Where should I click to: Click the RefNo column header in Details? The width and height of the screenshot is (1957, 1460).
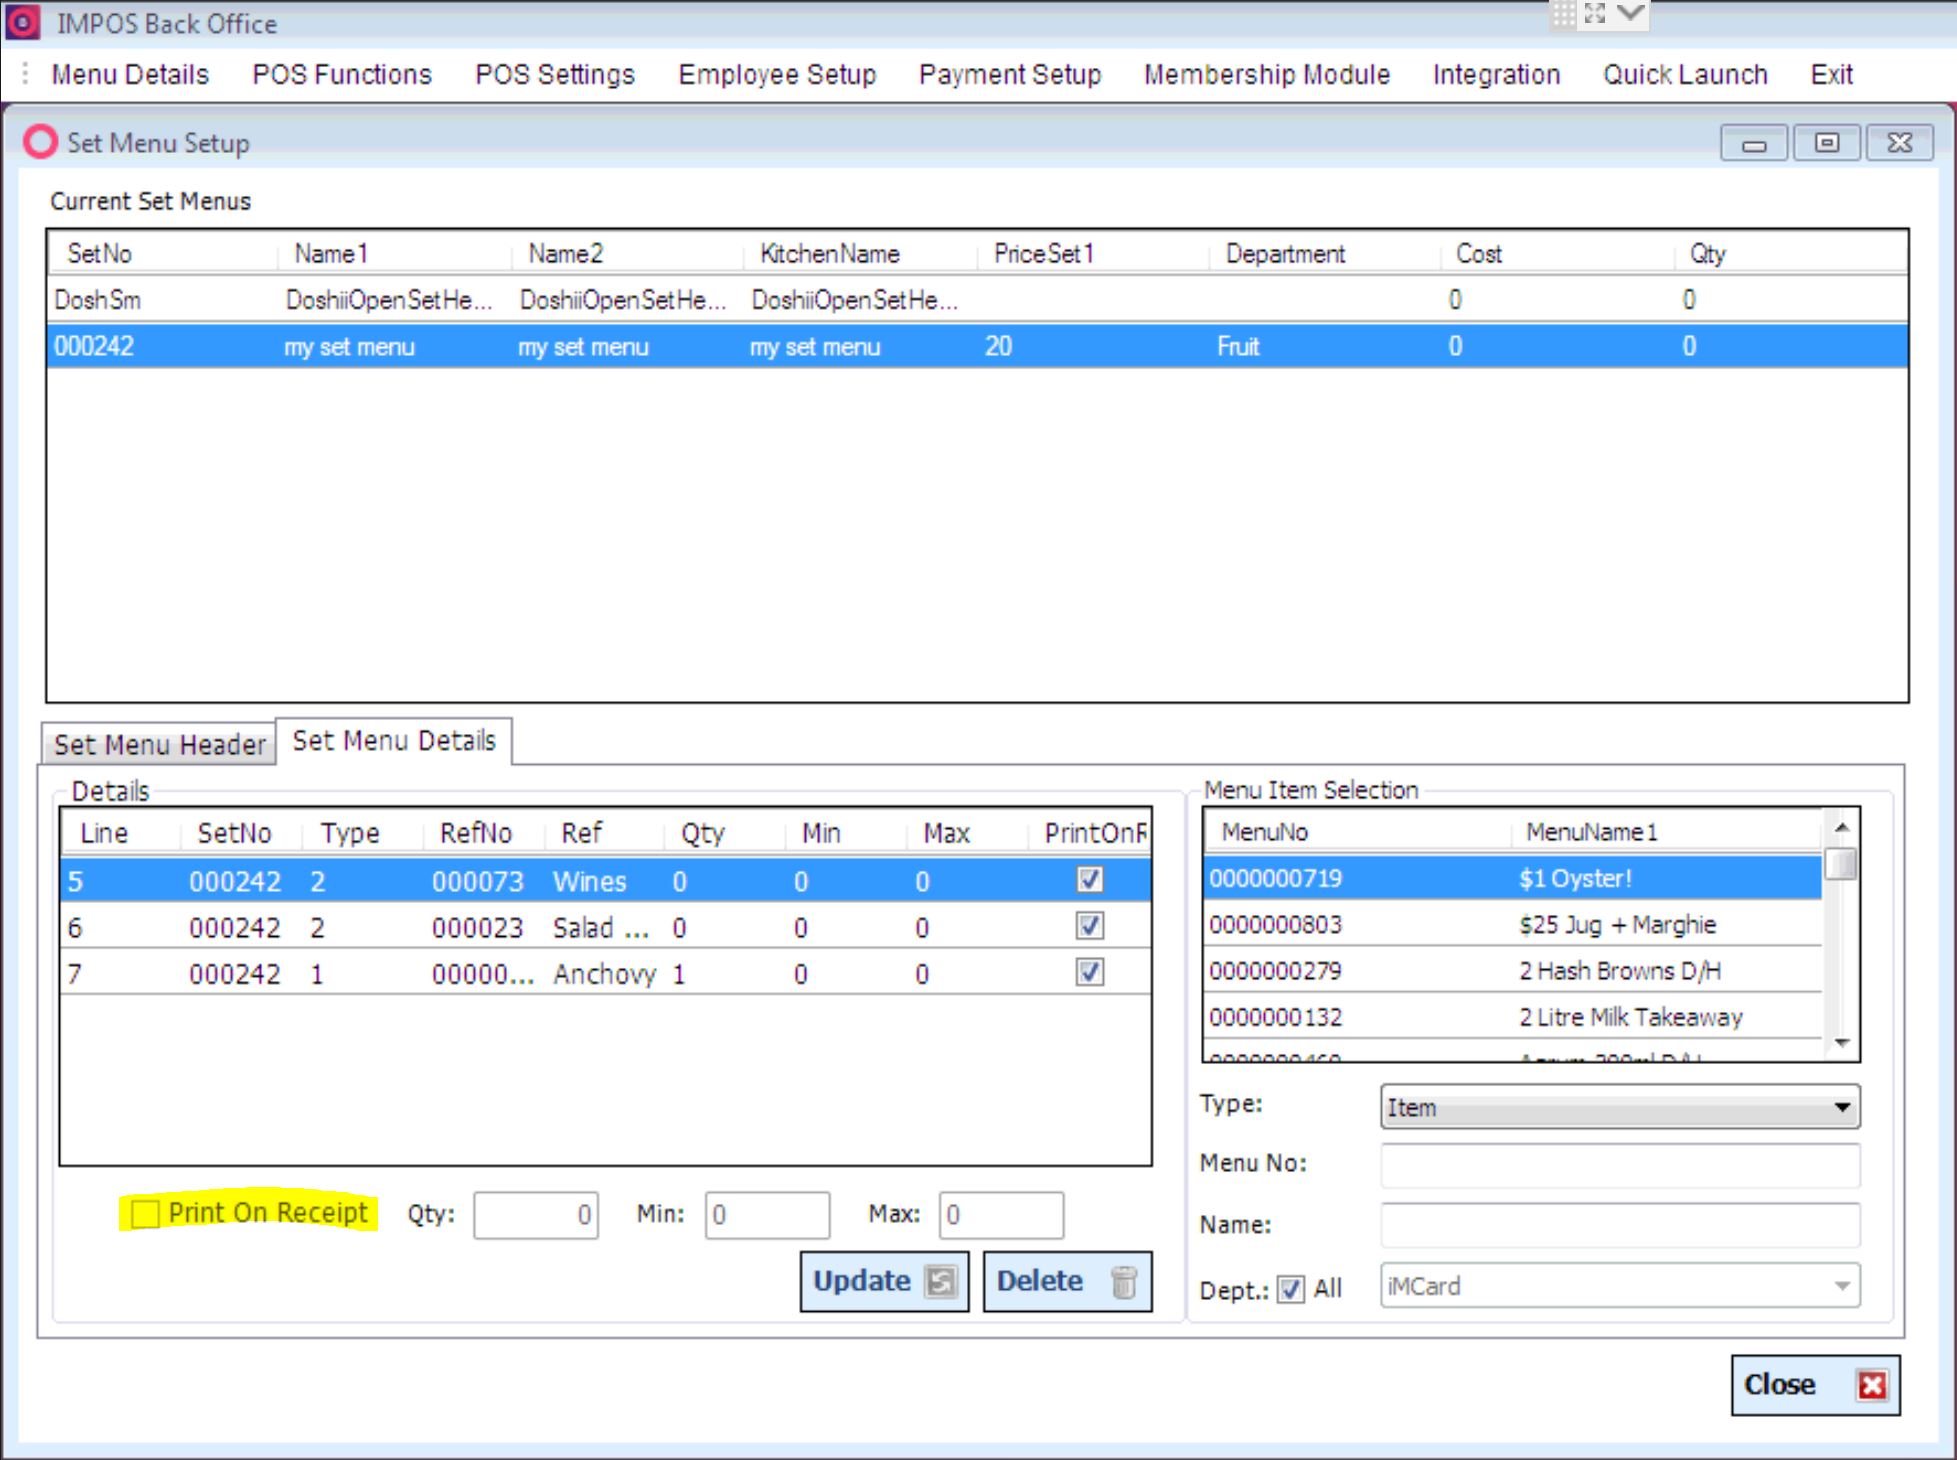point(483,833)
